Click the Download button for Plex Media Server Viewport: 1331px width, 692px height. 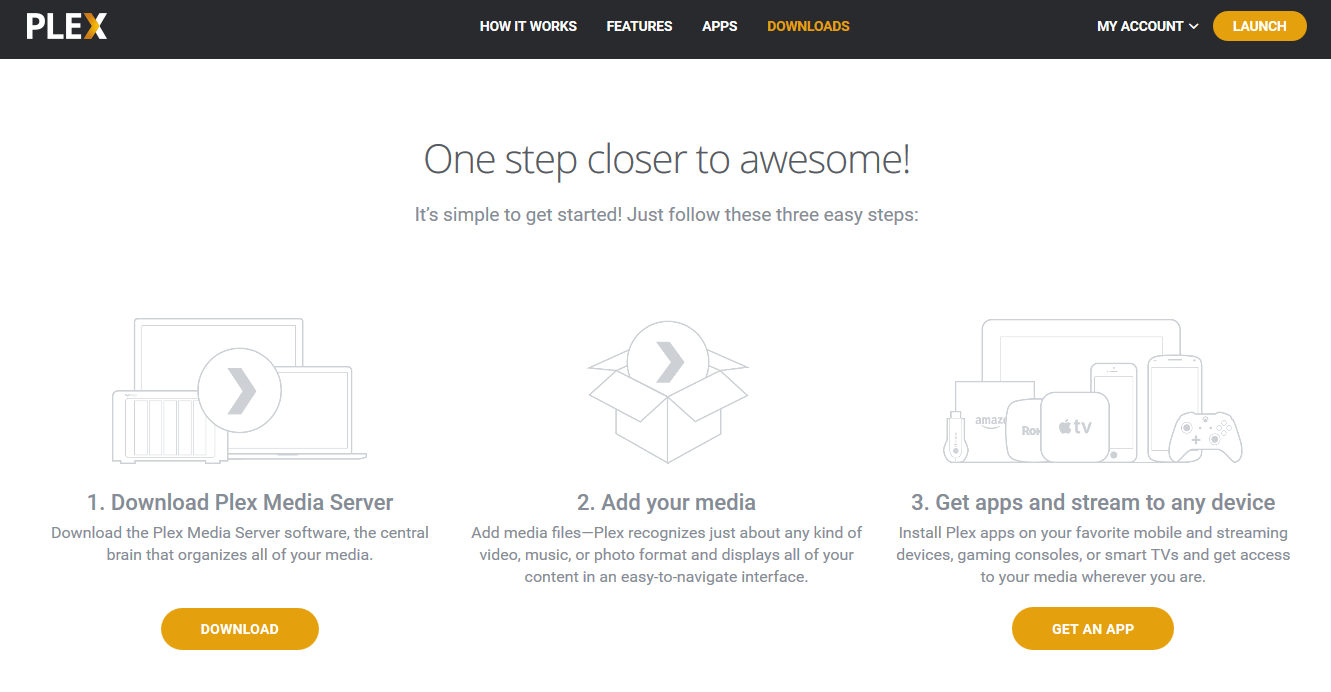[240, 629]
